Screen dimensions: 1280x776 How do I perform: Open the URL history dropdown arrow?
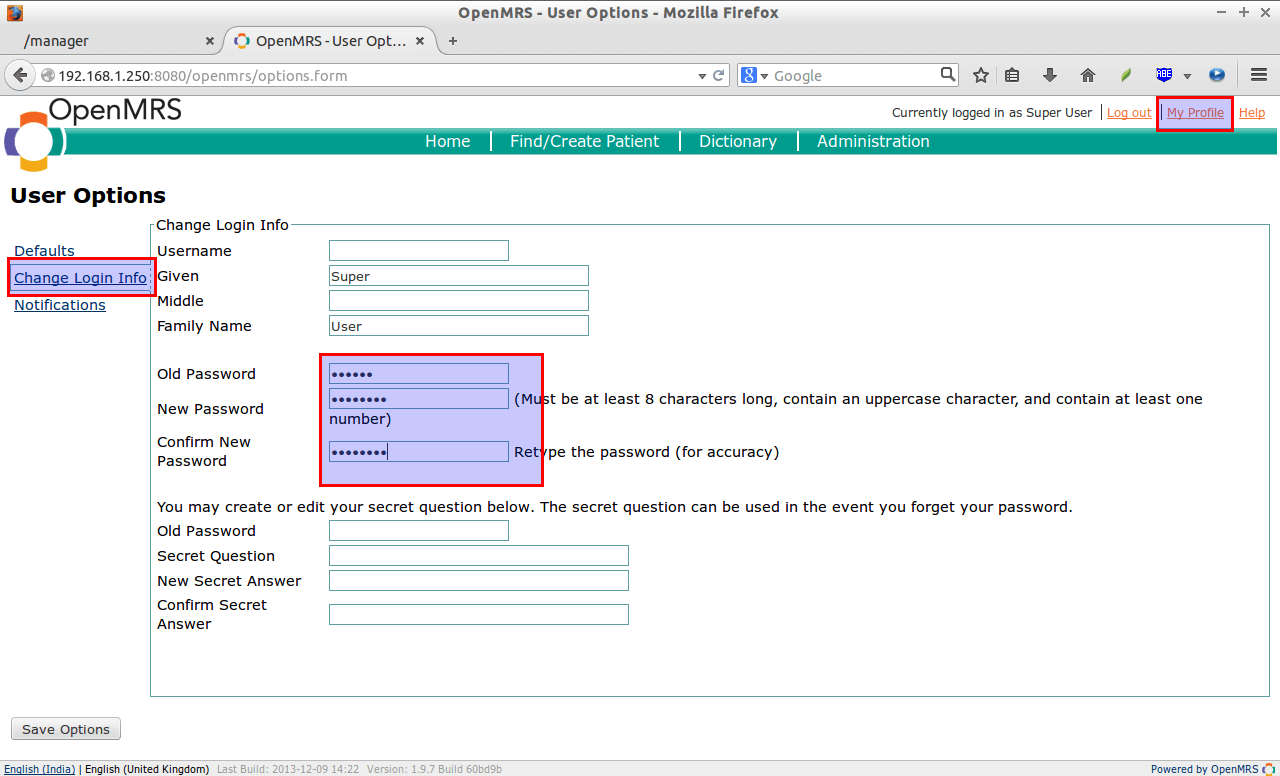[702, 76]
